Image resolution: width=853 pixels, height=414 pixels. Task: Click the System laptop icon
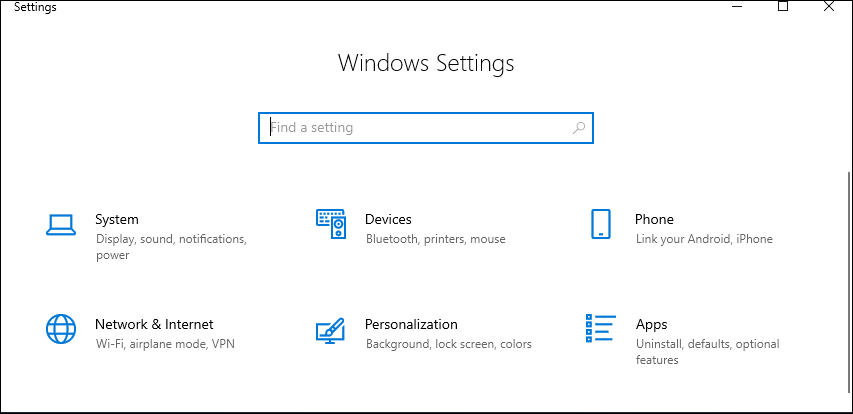coord(61,225)
